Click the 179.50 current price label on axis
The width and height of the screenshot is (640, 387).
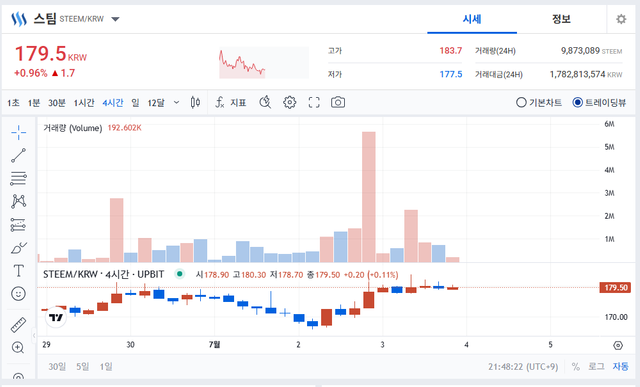[x=615, y=287]
